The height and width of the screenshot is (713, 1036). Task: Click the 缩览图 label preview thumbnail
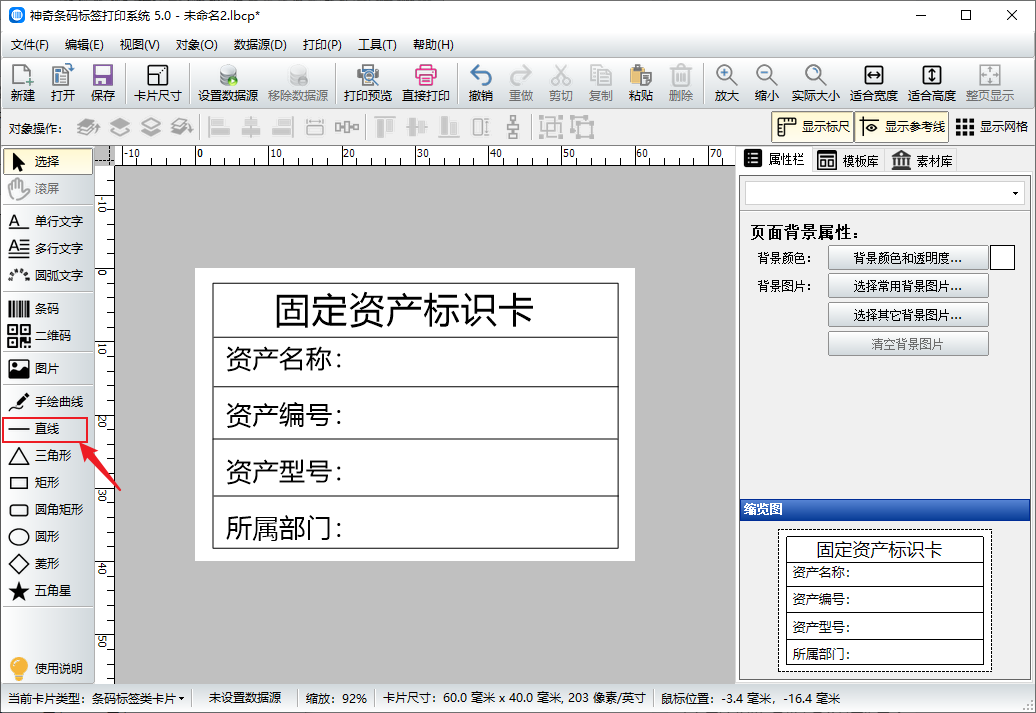884,600
